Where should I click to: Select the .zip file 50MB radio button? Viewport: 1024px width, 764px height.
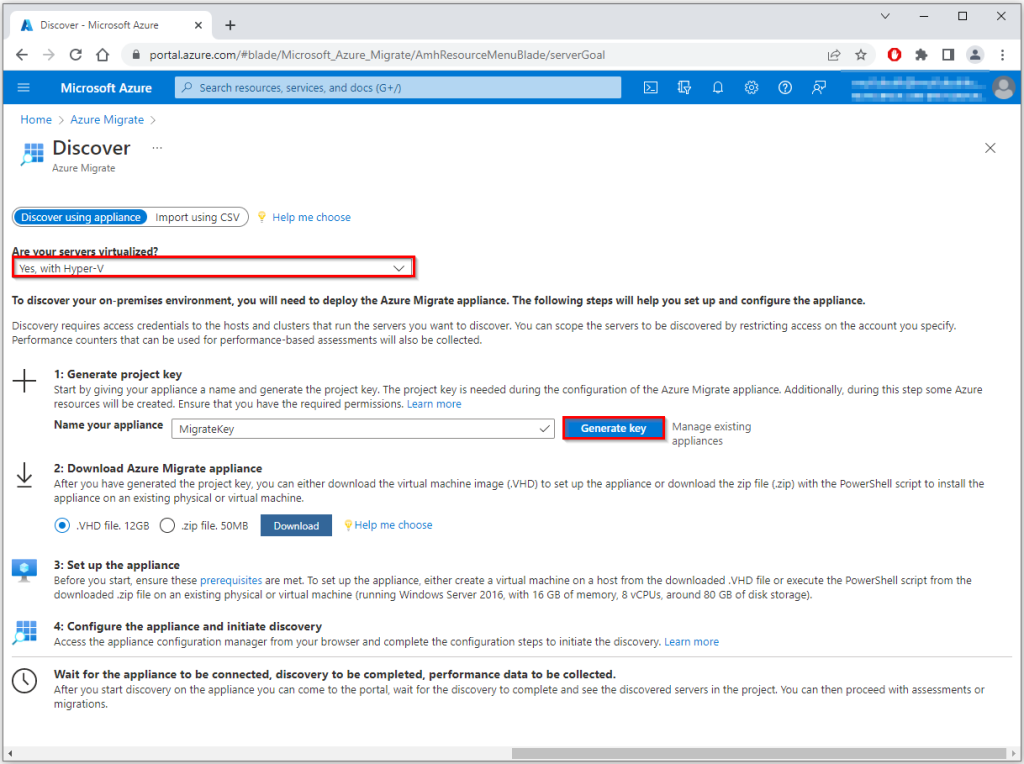pos(167,526)
